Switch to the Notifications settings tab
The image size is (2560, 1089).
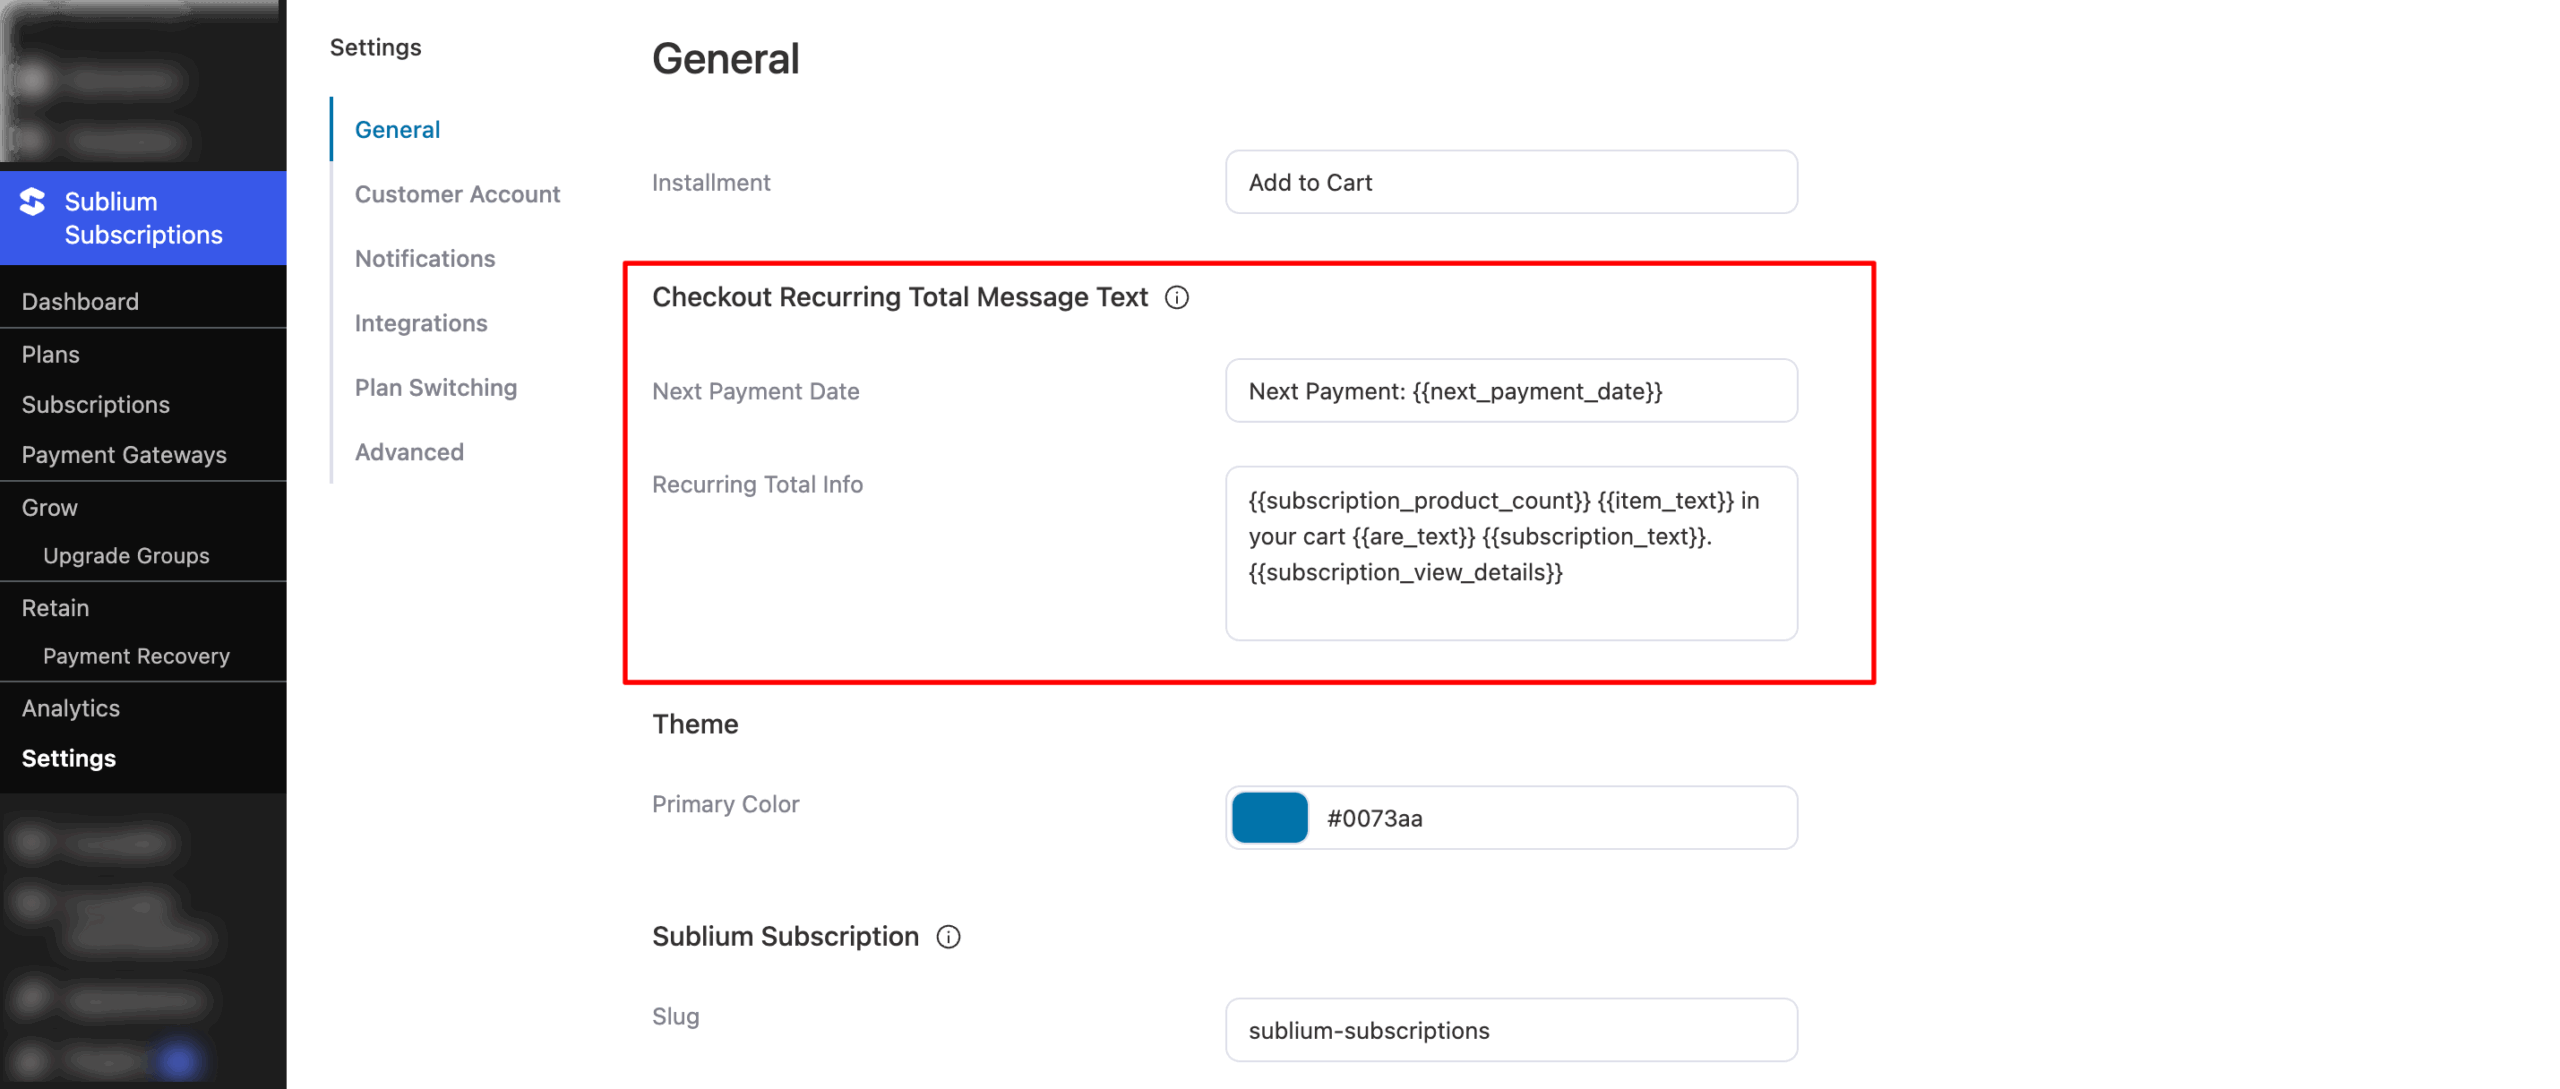pyautogui.click(x=424, y=259)
